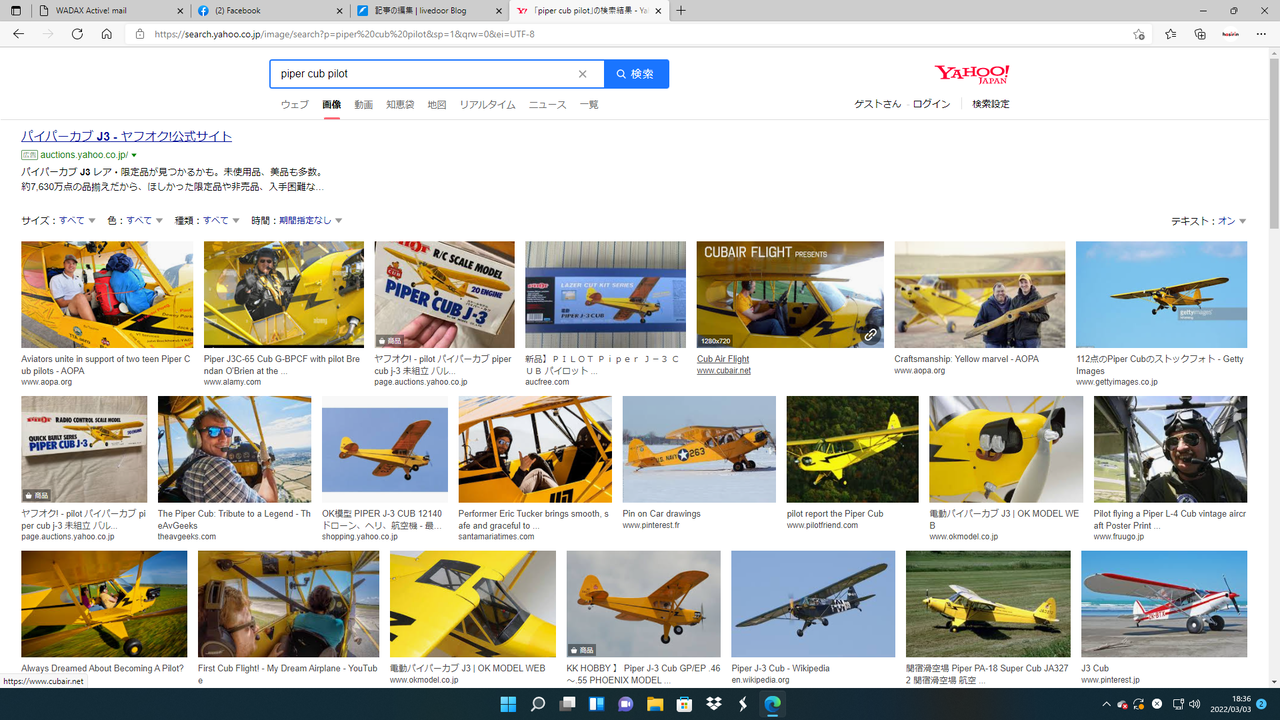Open Microsoft Store from the taskbar
The height and width of the screenshot is (720, 1280).
pyautogui.click(x=685, y=704)
